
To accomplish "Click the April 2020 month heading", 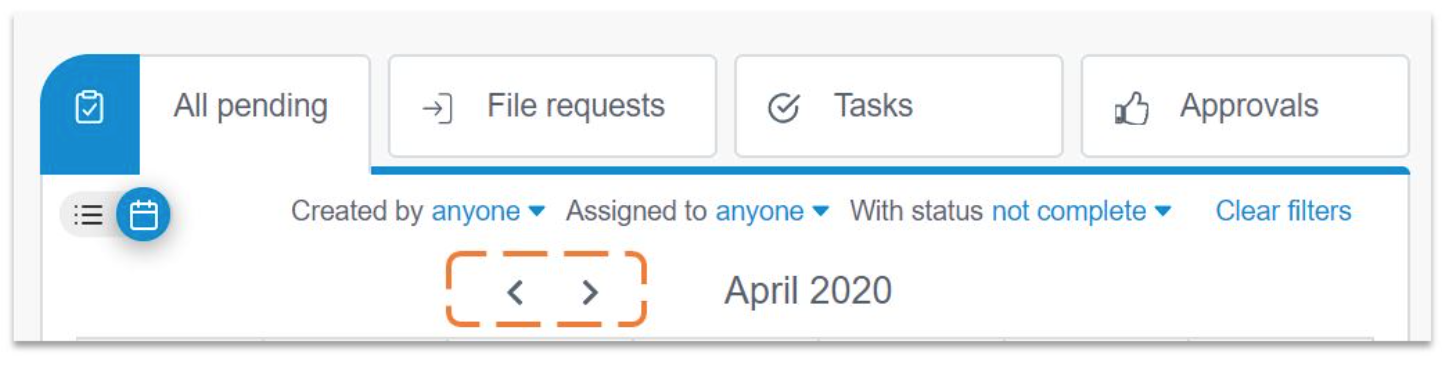I will click(x=808, y=291).
